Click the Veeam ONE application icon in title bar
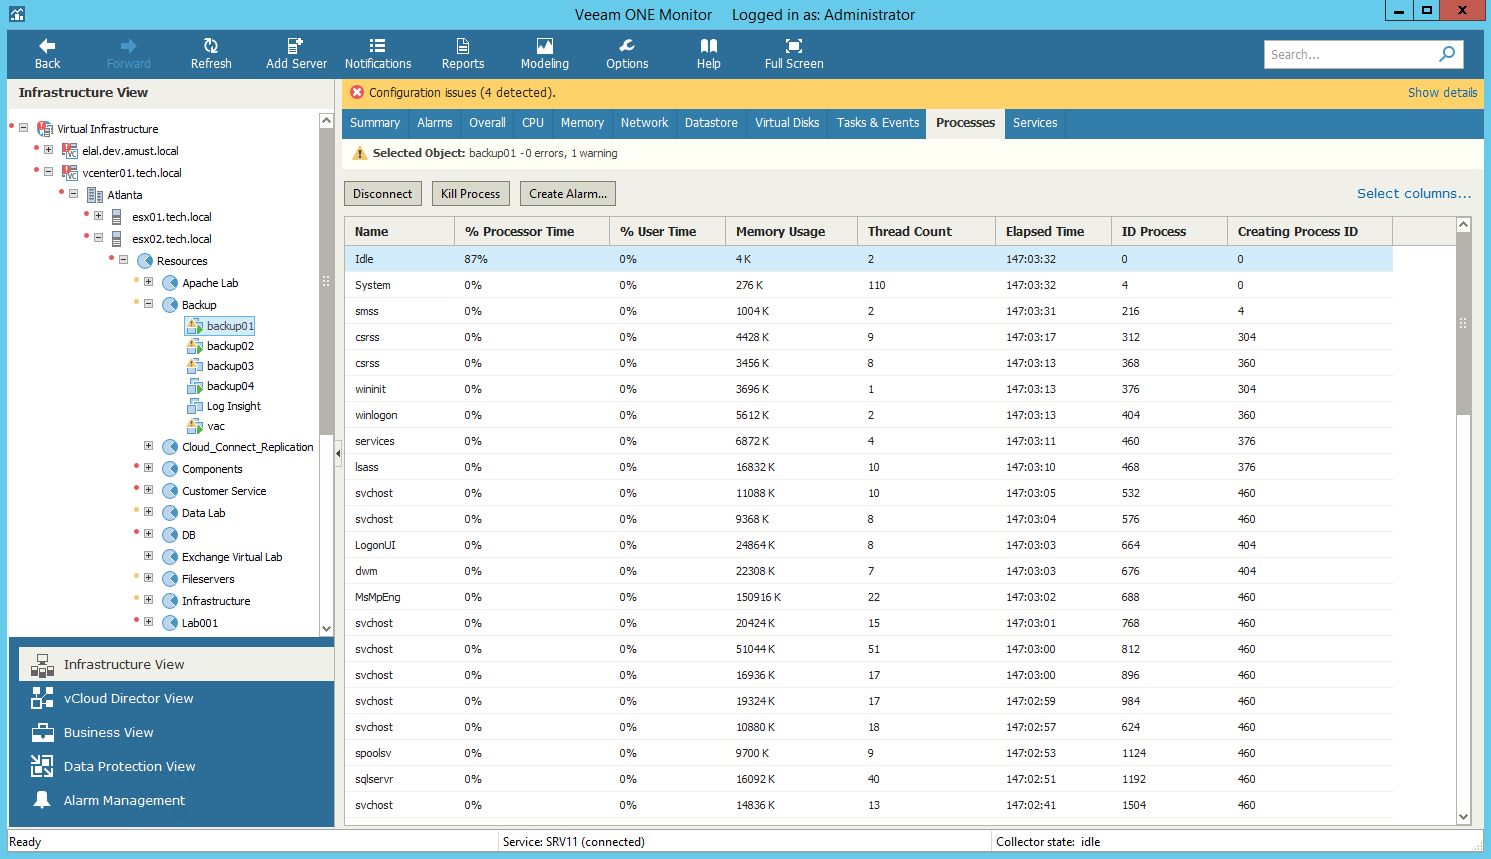The height and width of the screenshot is (859, 1491). [16, 14]
